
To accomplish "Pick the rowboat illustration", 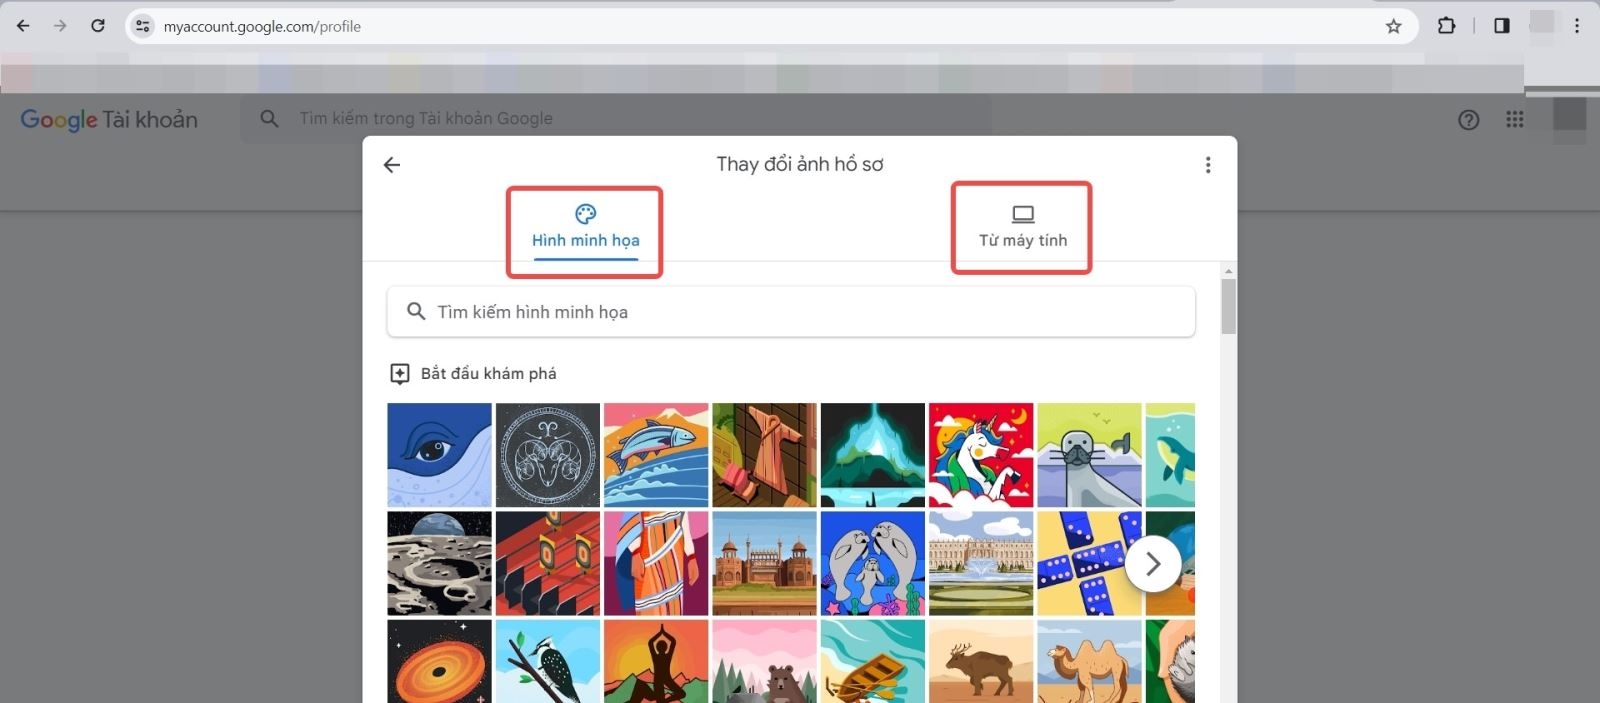I will [x=873, y=661].
